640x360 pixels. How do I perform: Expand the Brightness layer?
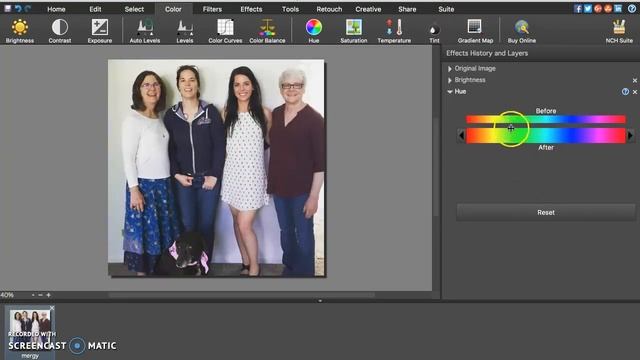(450, 80)
